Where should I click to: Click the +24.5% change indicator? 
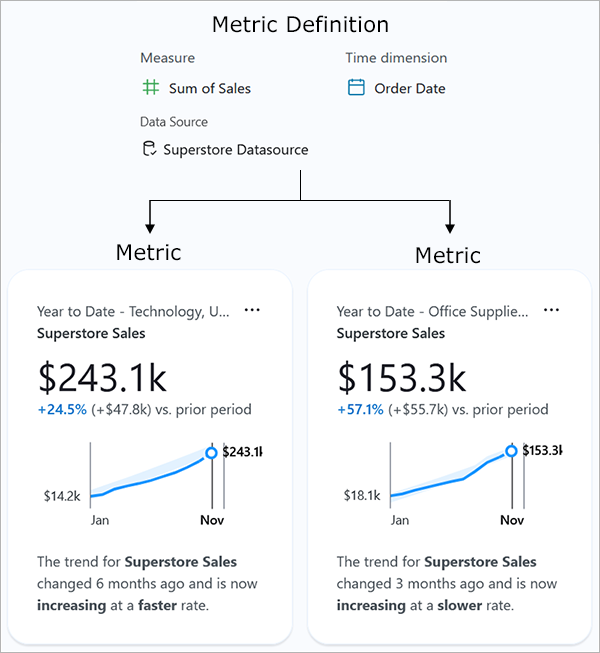pyautogui.click(x=60, y=409)
